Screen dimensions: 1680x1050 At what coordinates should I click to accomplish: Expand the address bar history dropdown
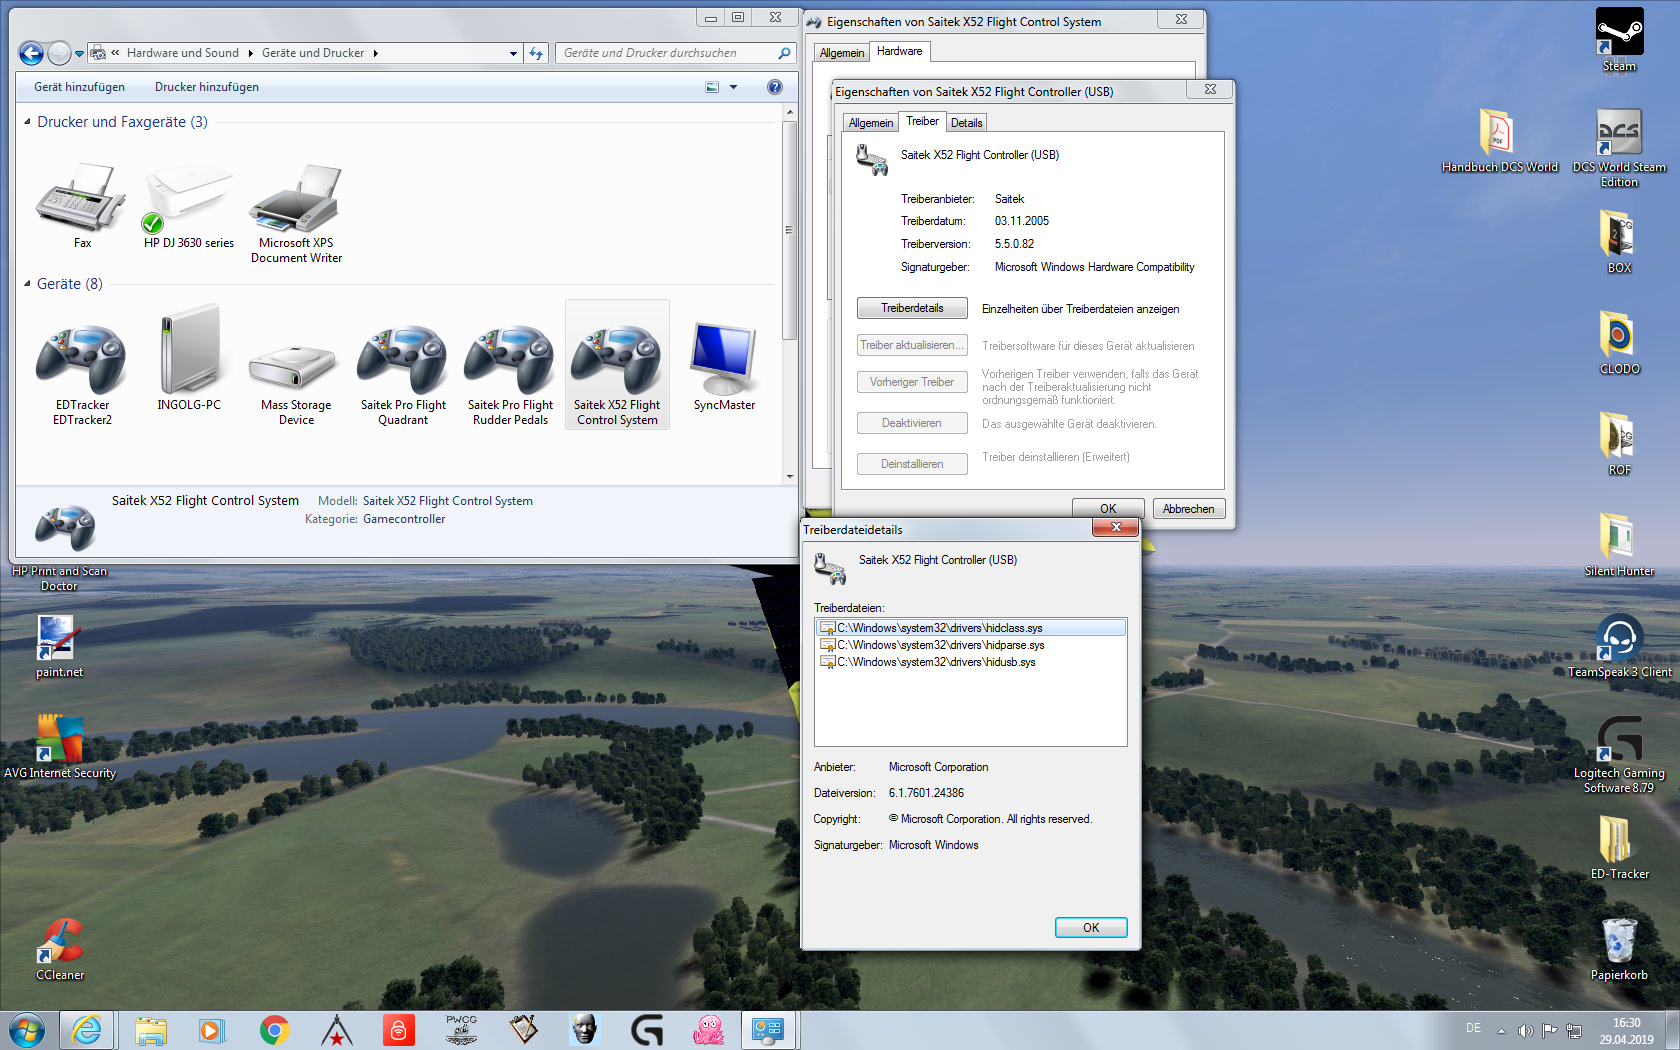tap(513, 53)
